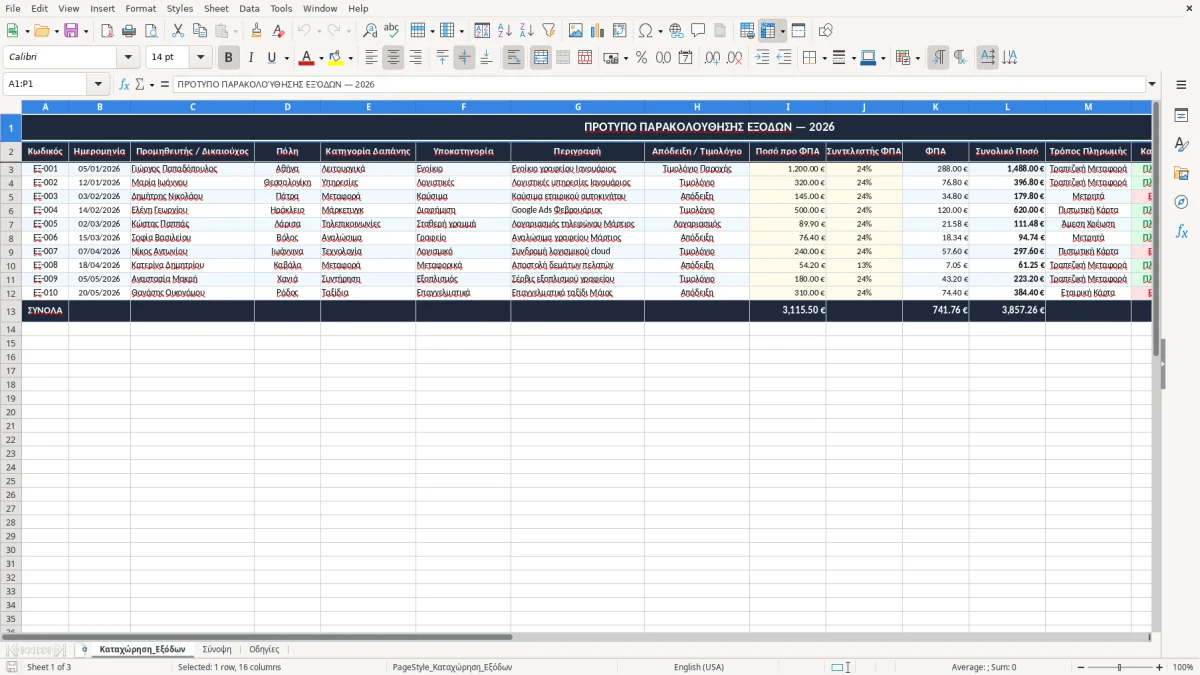1200x675 pixels.
Task: Open sidebar Navigator panel icon
Action: tap(1181, 202)
